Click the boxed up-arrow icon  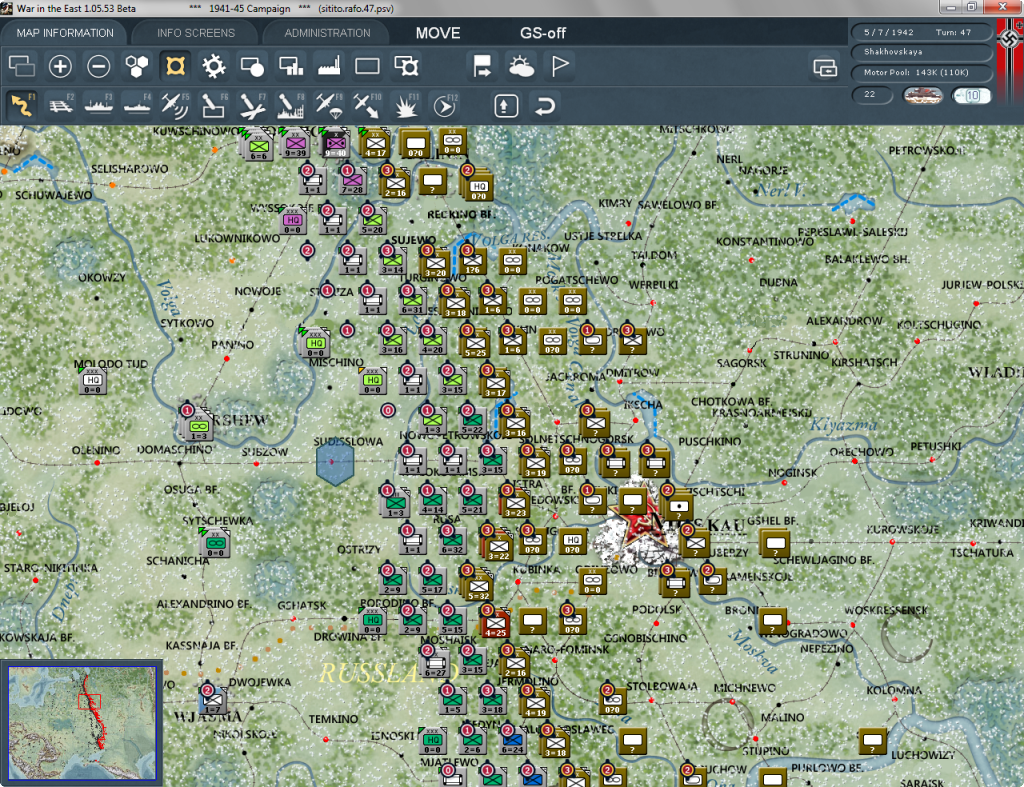point(506,106)
